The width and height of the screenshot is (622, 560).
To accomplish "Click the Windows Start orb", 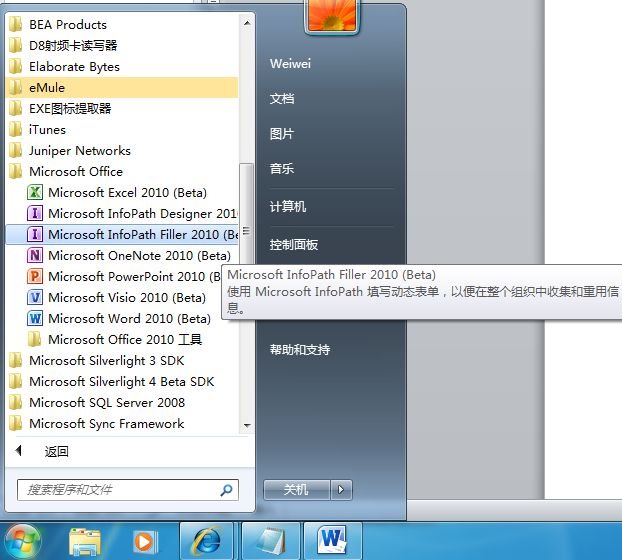I will coord(23,541).
